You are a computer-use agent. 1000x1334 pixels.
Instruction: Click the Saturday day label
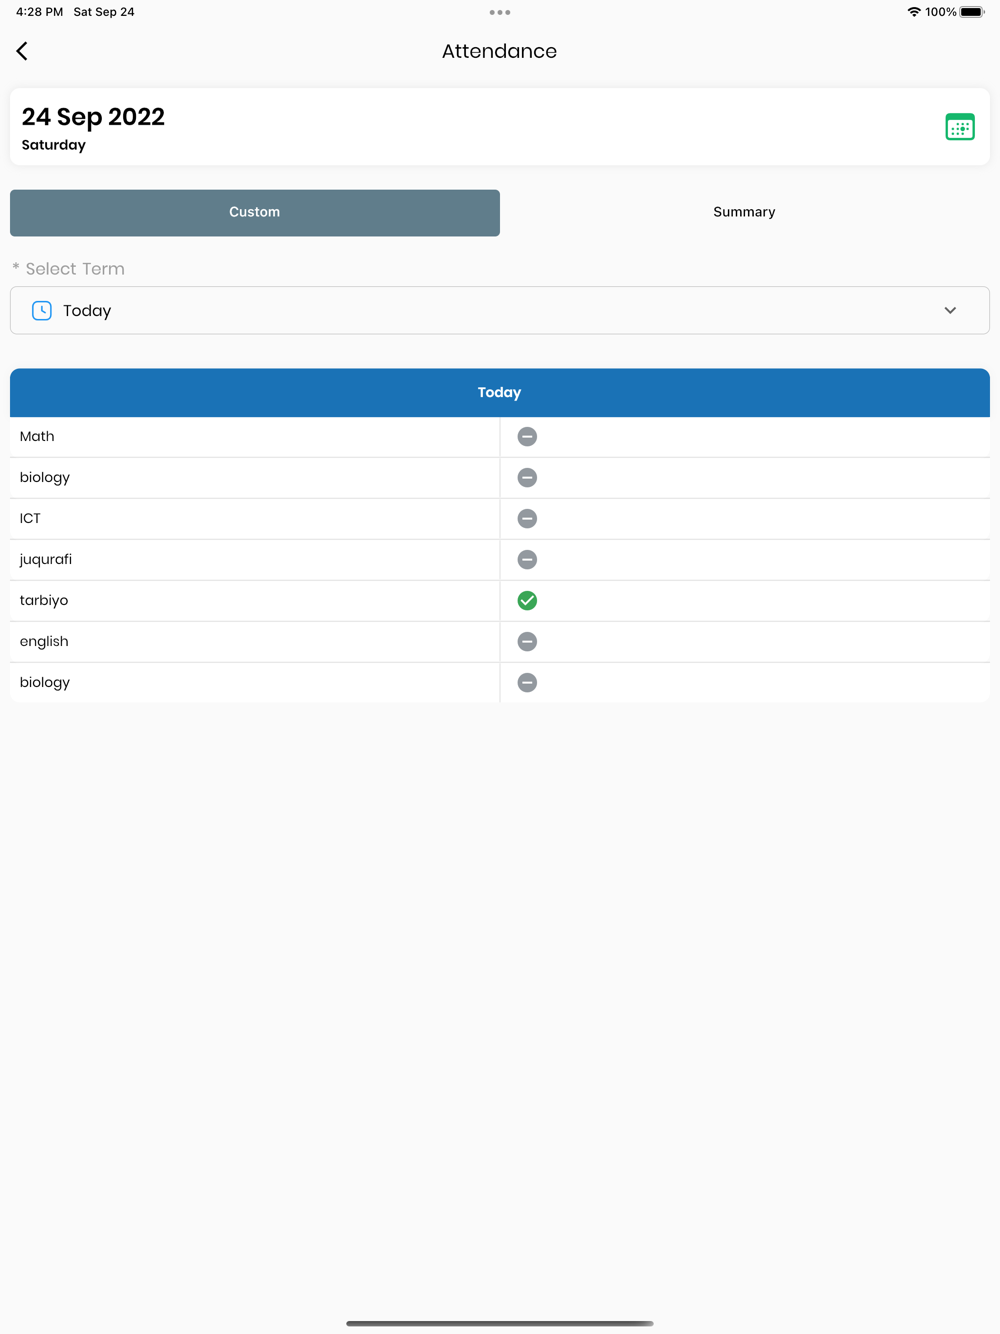point(54,146)
